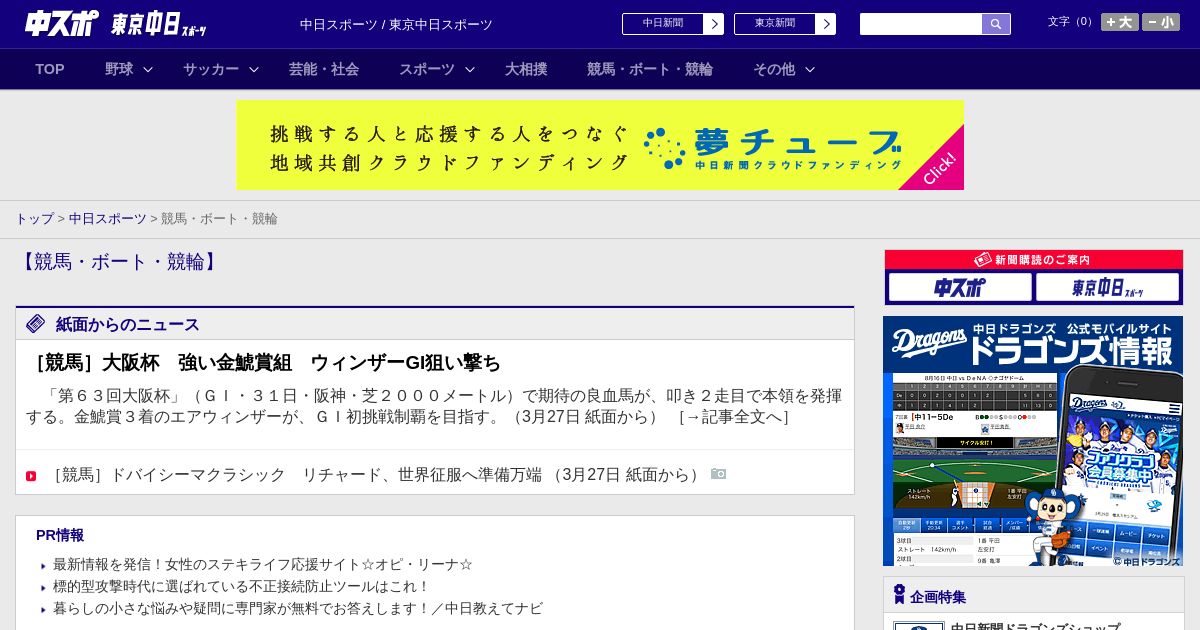Click inside the search text field

tap(921, 24)
